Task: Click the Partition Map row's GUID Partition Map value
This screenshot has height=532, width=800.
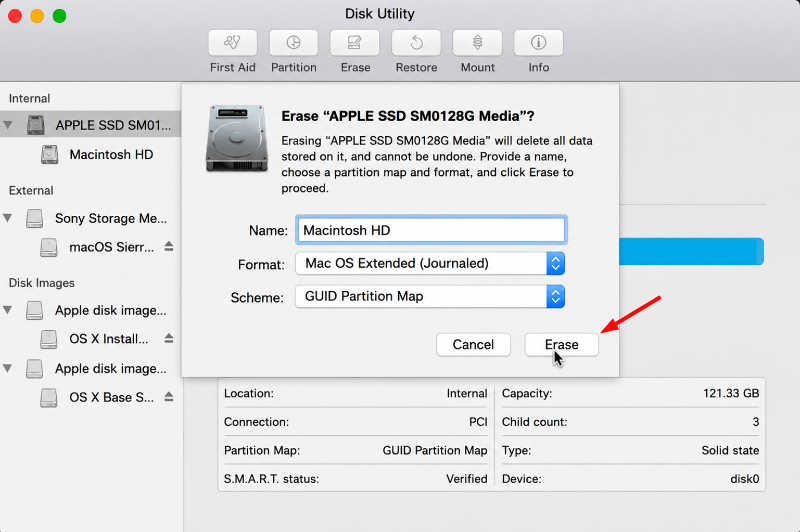Action: 435,450
